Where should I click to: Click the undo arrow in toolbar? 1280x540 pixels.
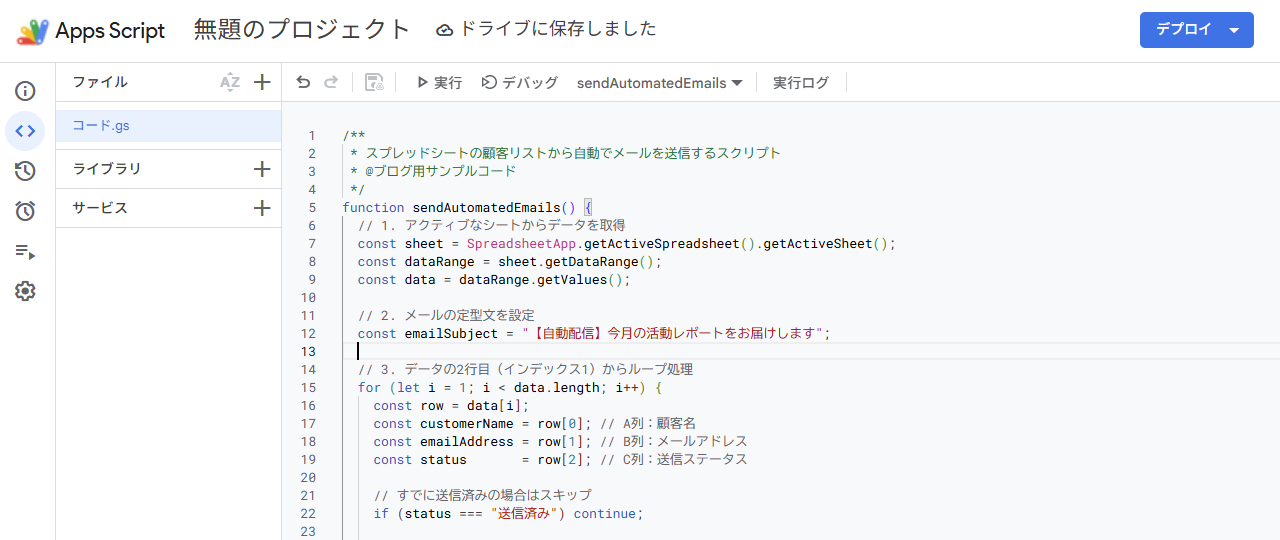click(304, 83)
